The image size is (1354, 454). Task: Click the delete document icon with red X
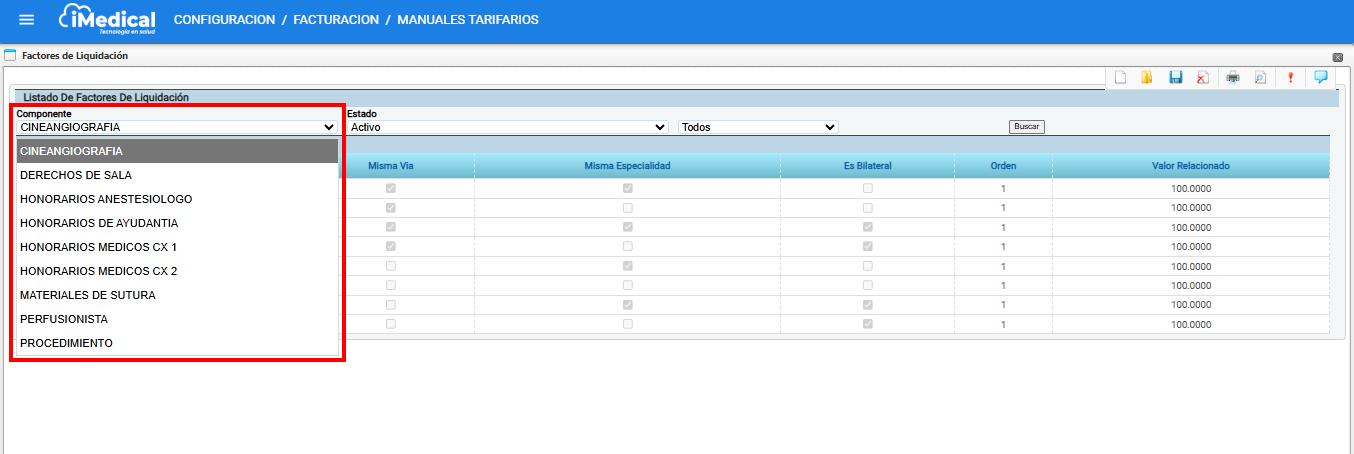coord(1202,77)
